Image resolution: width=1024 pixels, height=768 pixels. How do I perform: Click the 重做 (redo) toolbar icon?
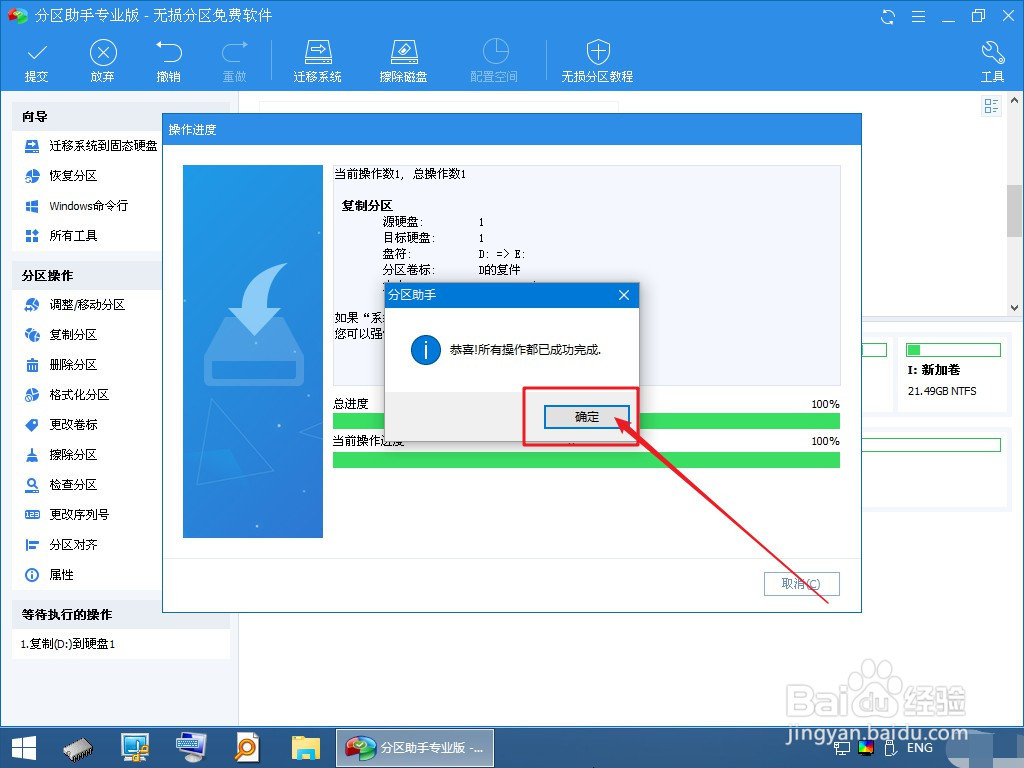pyautogui.click(x=234, y=62)
